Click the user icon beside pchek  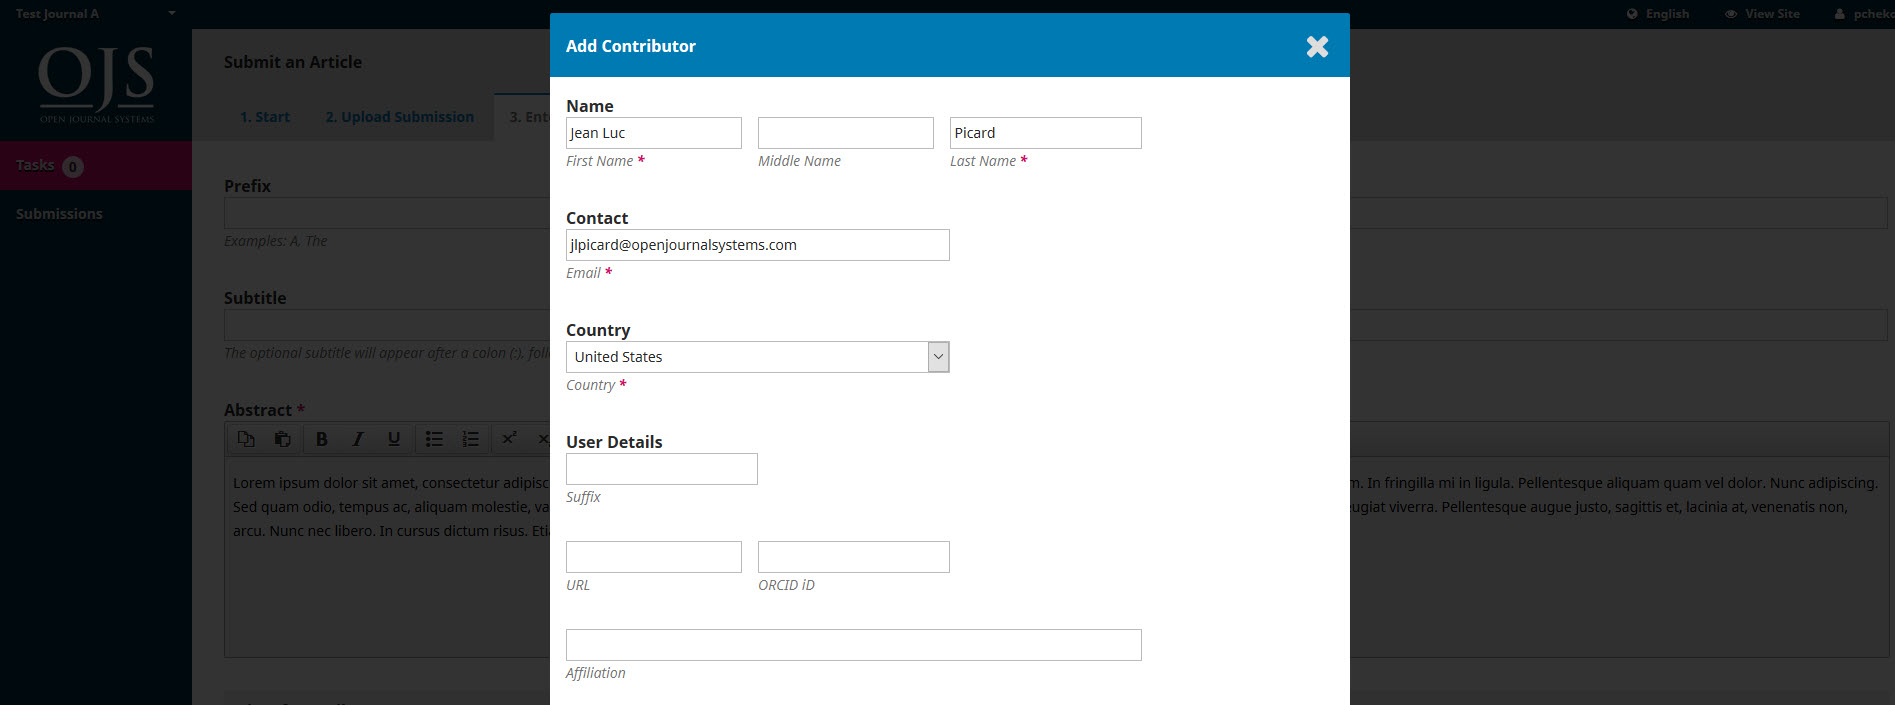click(1839, 14)
